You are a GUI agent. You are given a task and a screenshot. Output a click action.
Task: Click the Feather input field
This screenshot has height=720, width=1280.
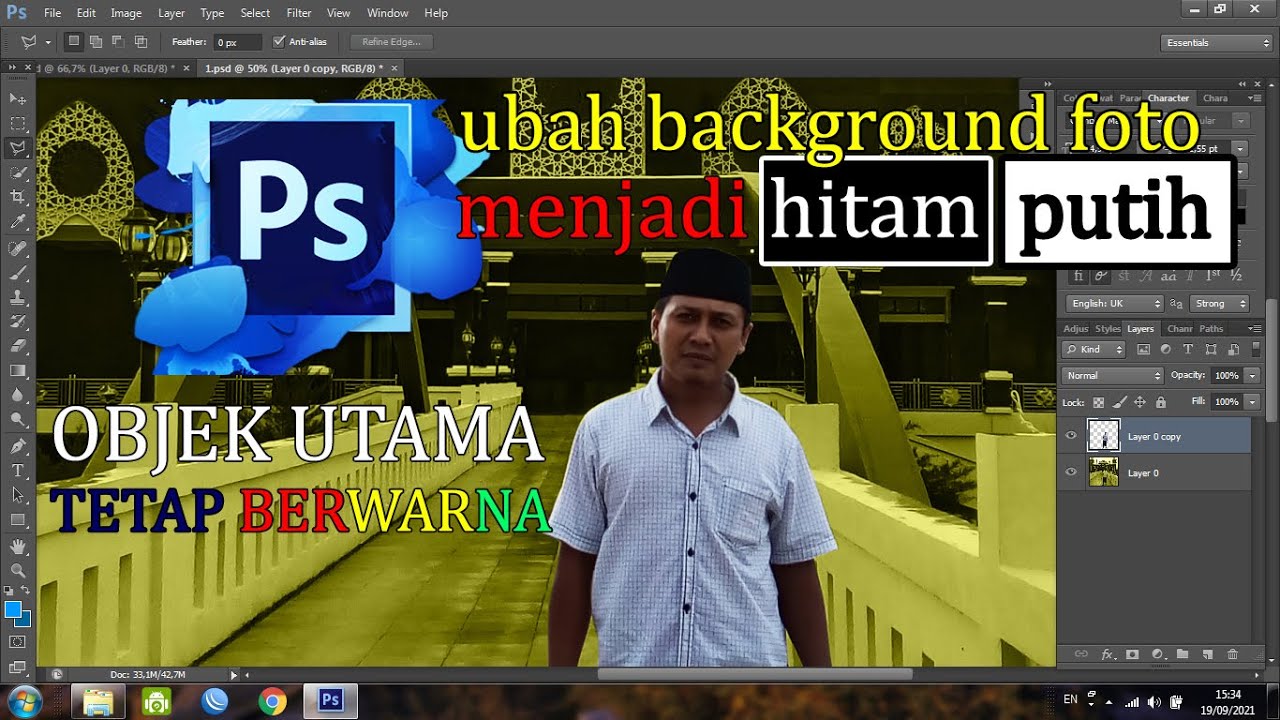pyautogui.click(x=238, y=42)
